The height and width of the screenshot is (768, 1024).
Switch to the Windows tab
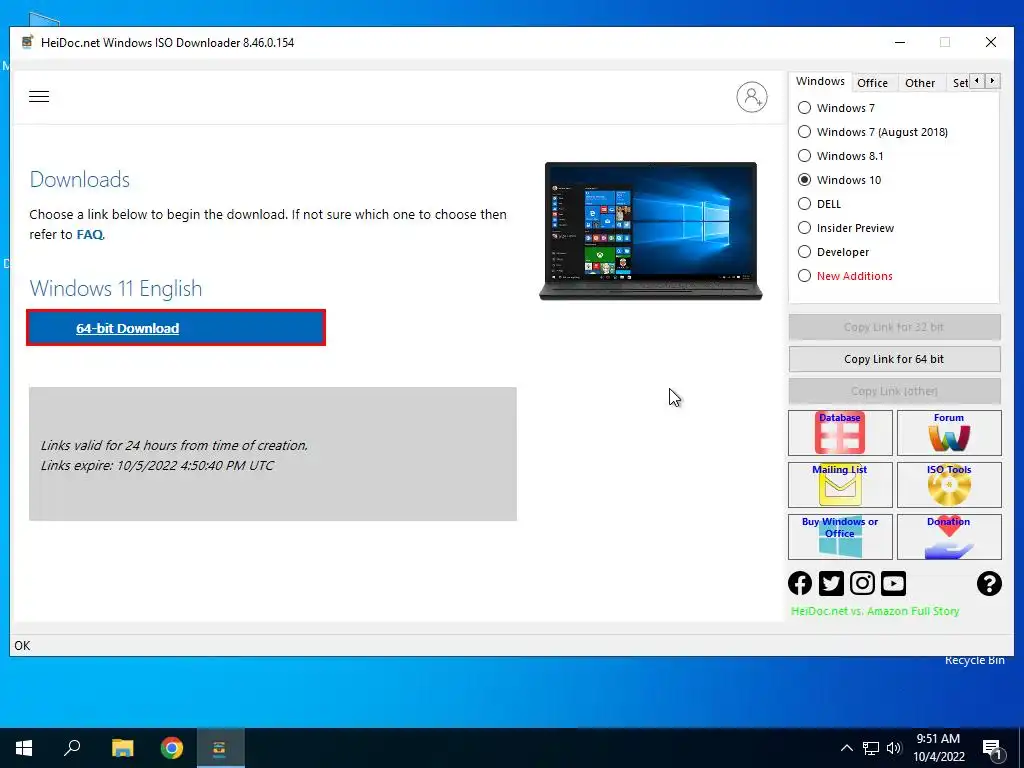point(820,82)
